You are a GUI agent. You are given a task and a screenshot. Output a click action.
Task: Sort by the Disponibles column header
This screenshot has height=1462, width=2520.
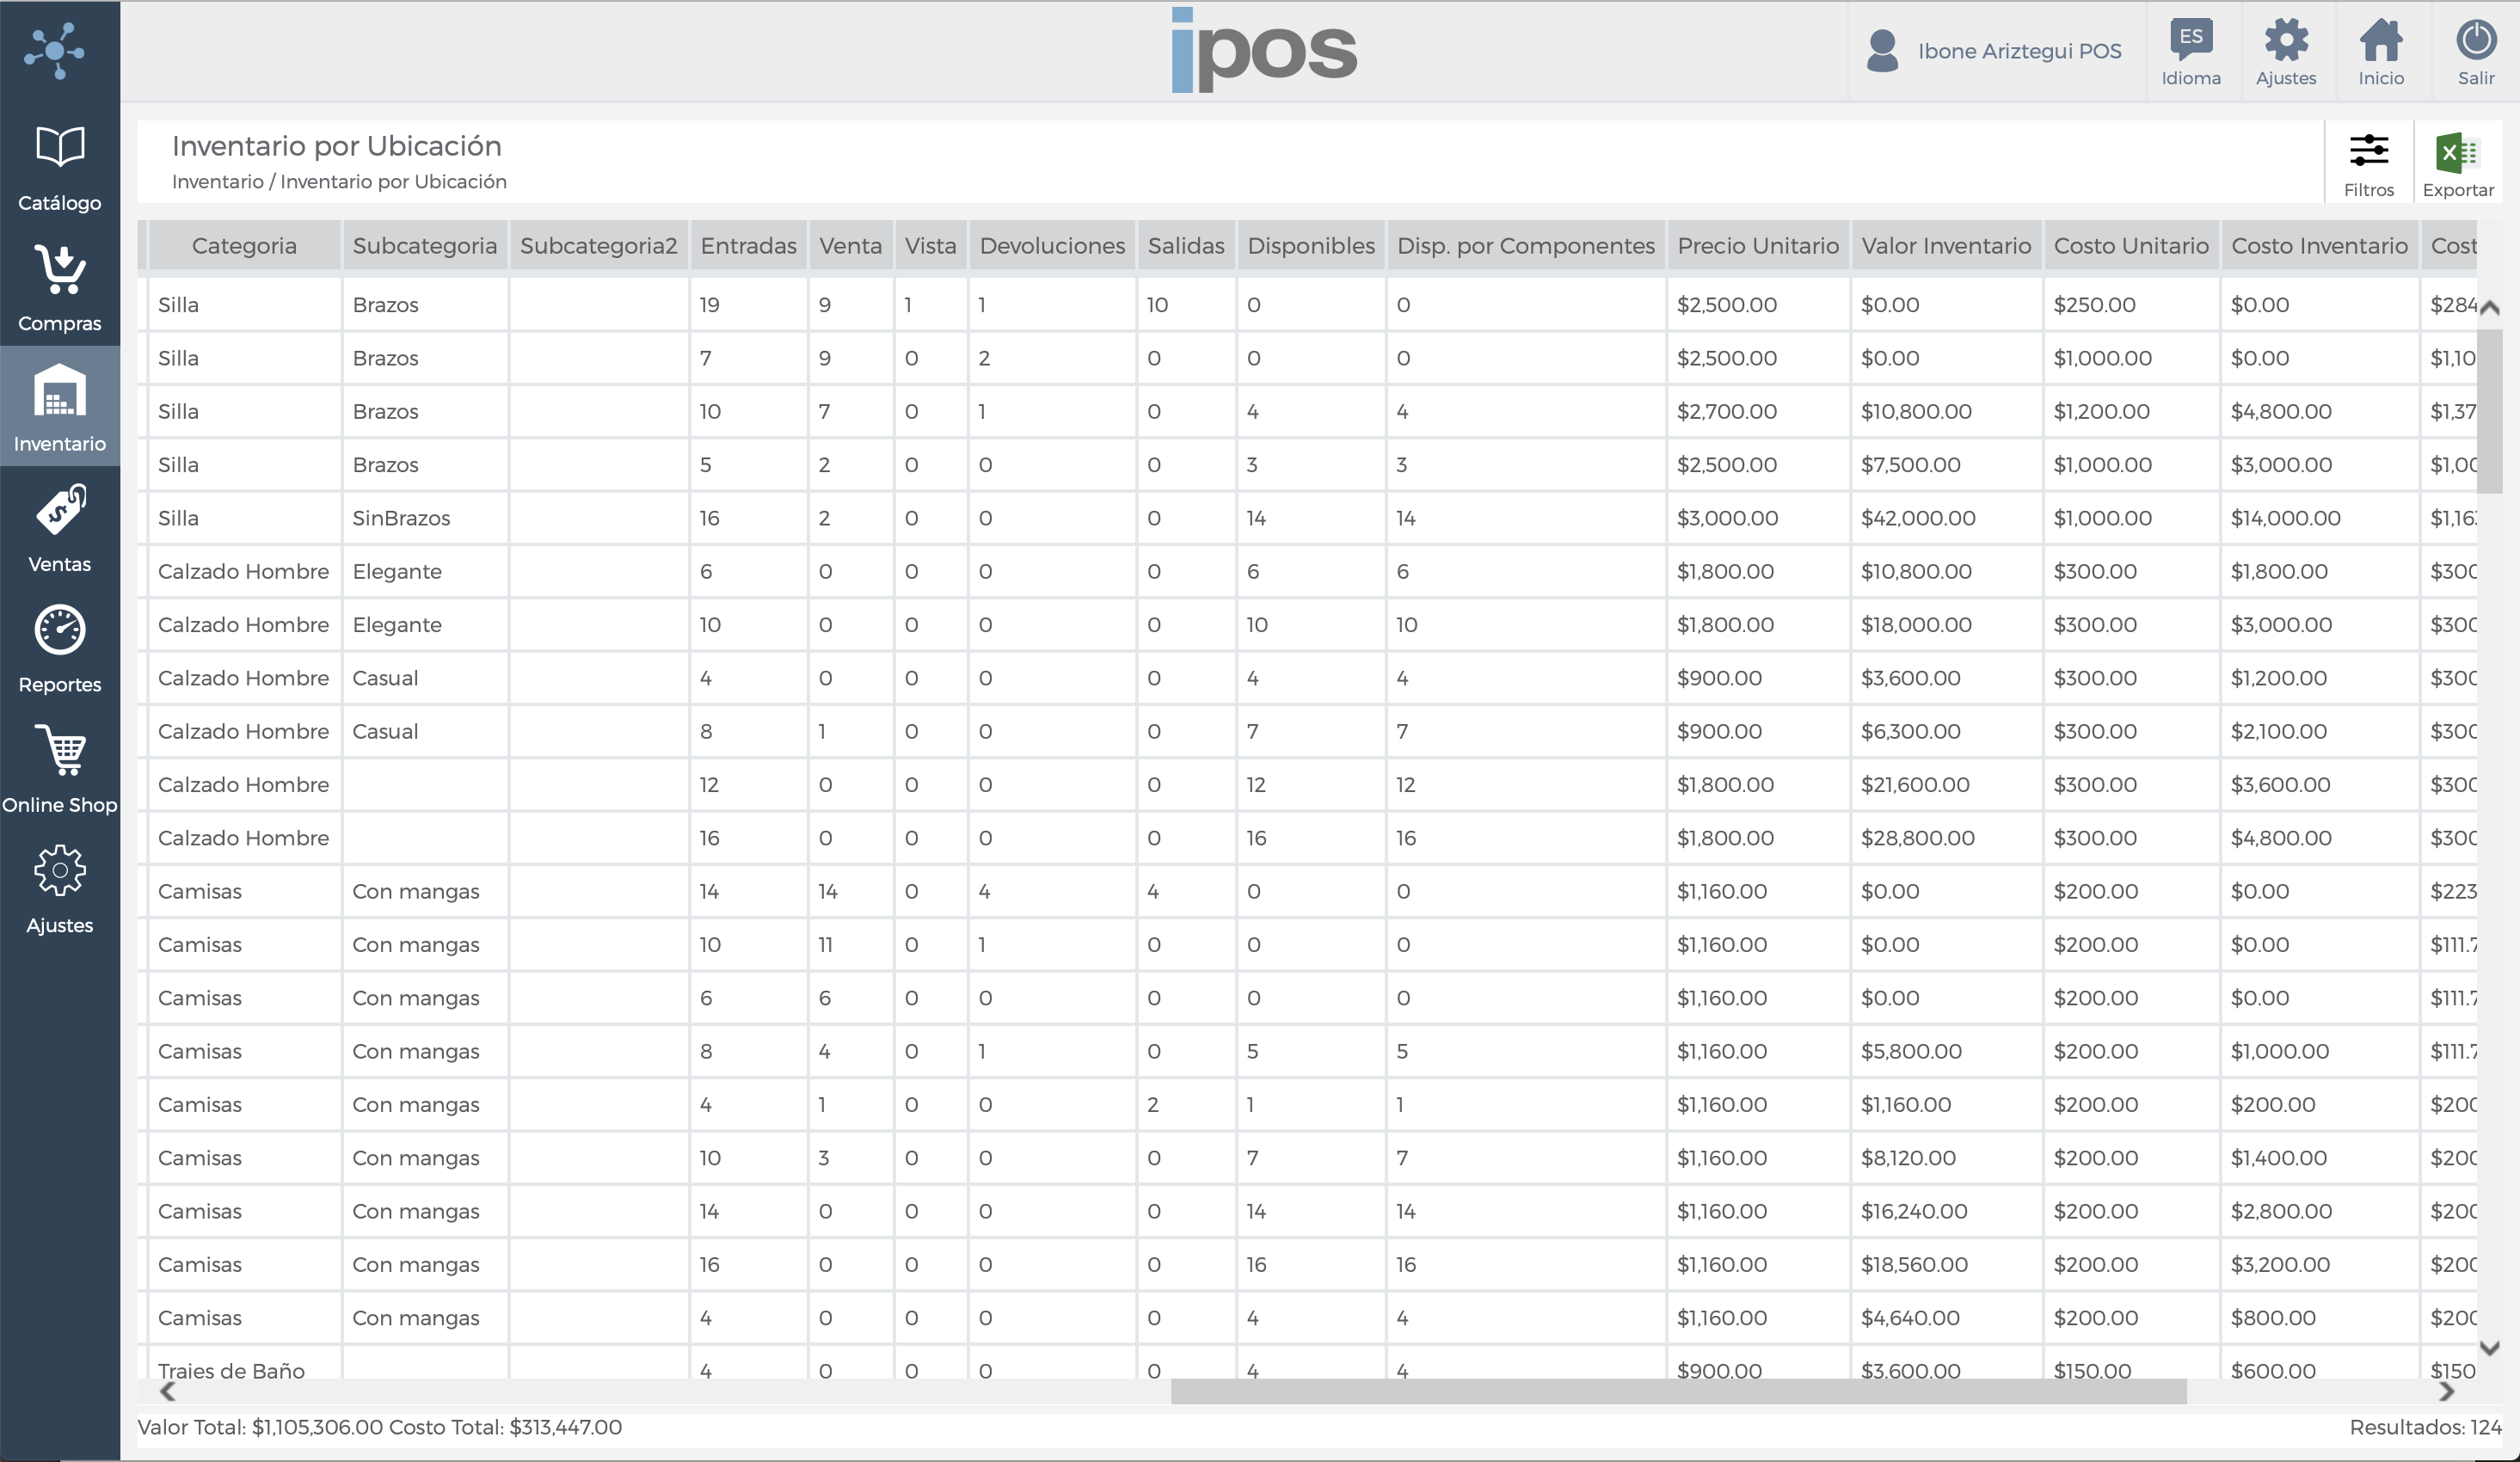point(1310,246)
